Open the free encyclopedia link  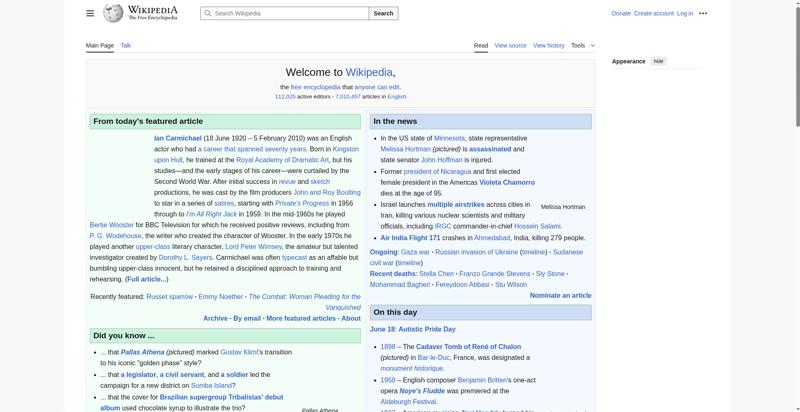pos(315,87)
